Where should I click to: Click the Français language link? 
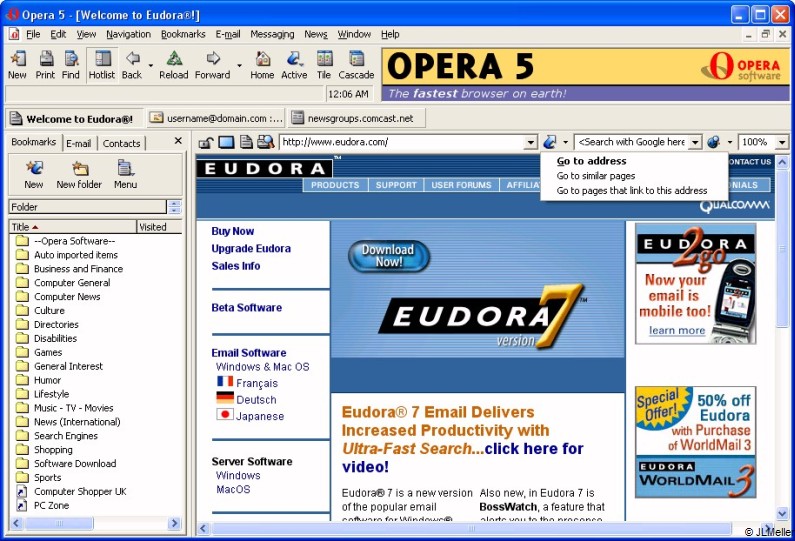tap(257, 383)
